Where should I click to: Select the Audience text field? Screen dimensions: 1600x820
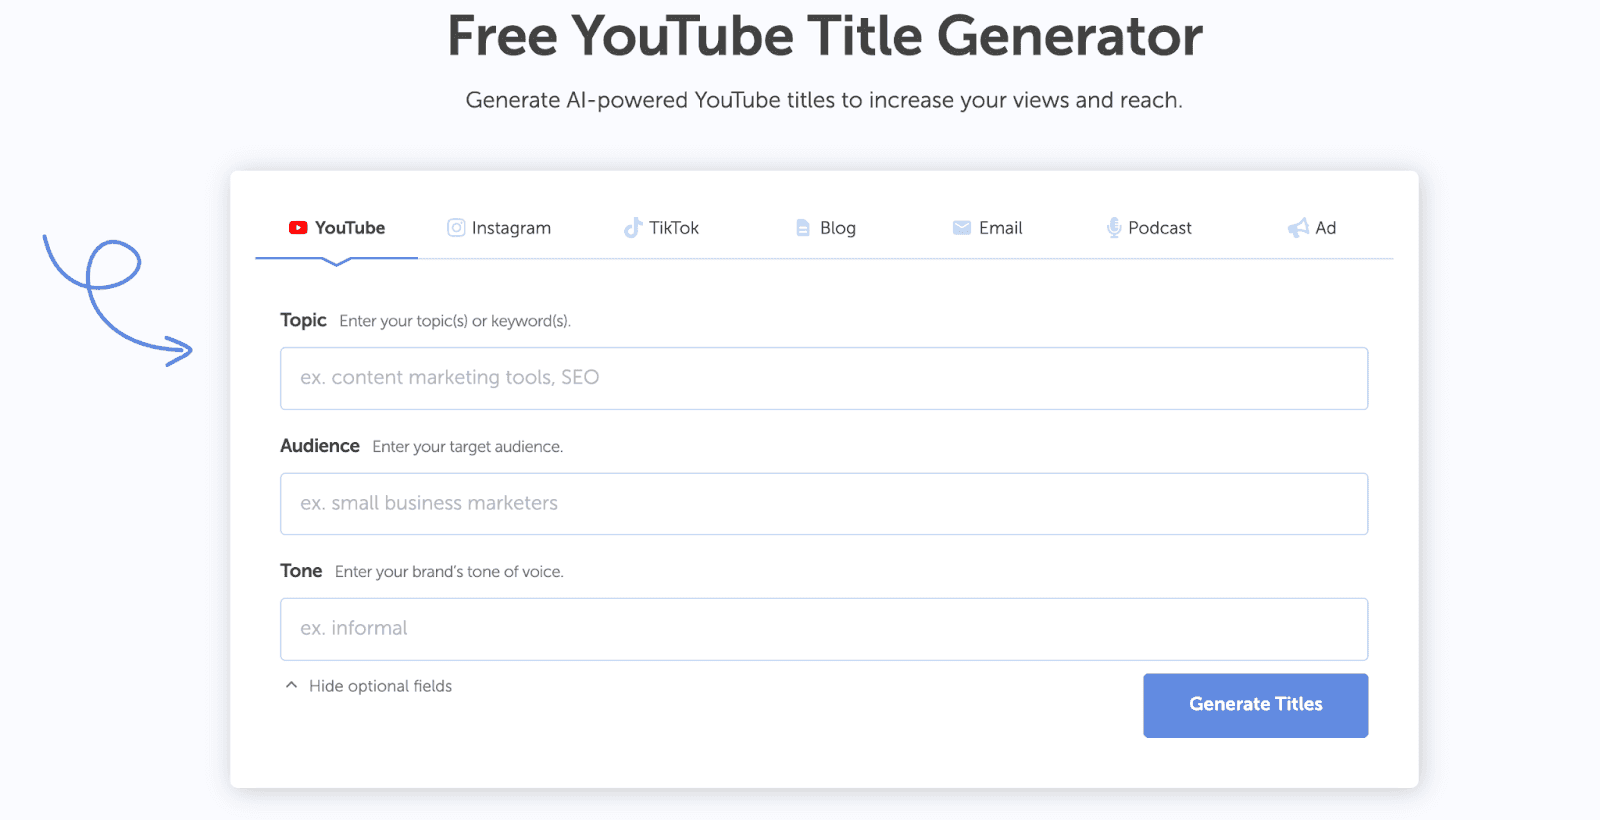pyautogui.click(x=822, y=503)
